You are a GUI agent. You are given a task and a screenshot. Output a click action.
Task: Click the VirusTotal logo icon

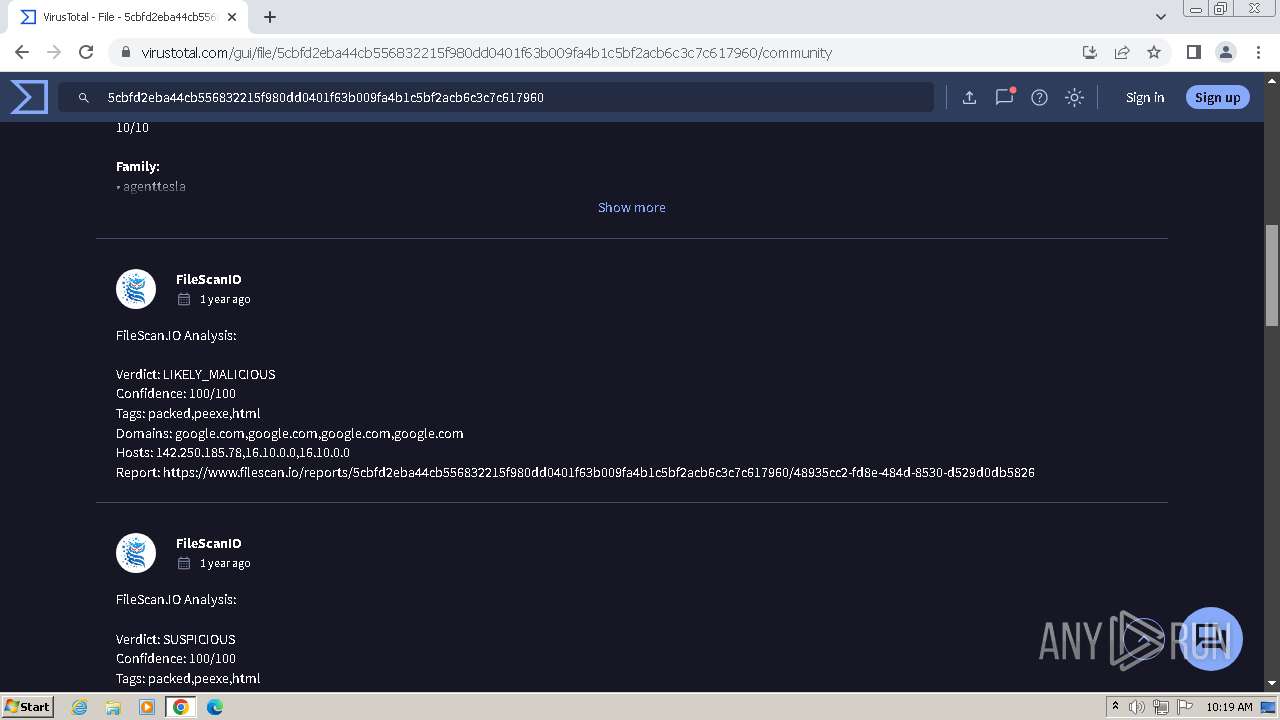click(29, 97)
